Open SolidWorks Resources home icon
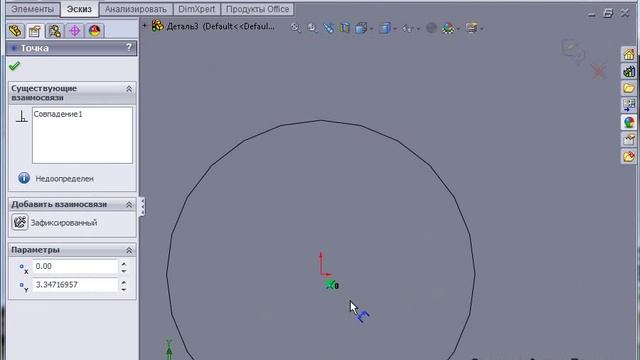Image resolution: width=640 pixels, height=360 pixels. 629,54
